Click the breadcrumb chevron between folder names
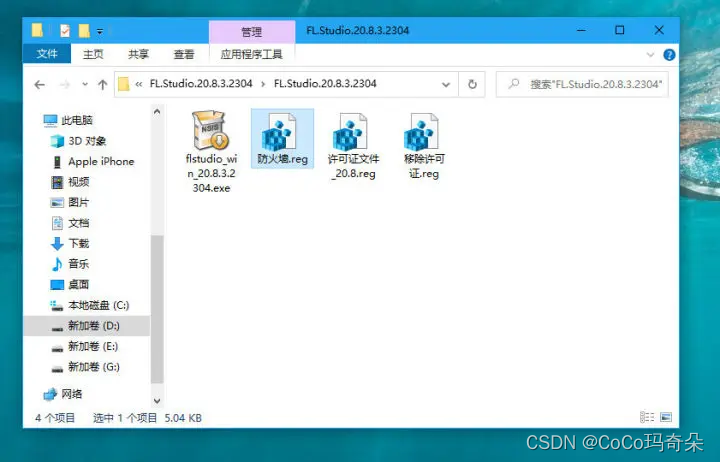720x462 pixels. click(x=263, y=84)
